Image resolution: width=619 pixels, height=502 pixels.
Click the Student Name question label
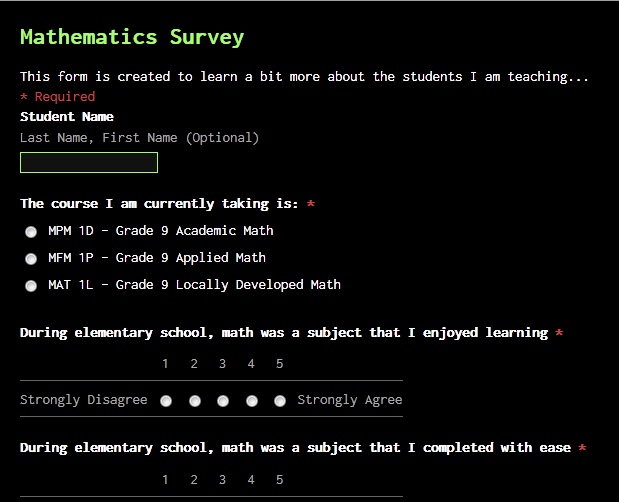67,117
